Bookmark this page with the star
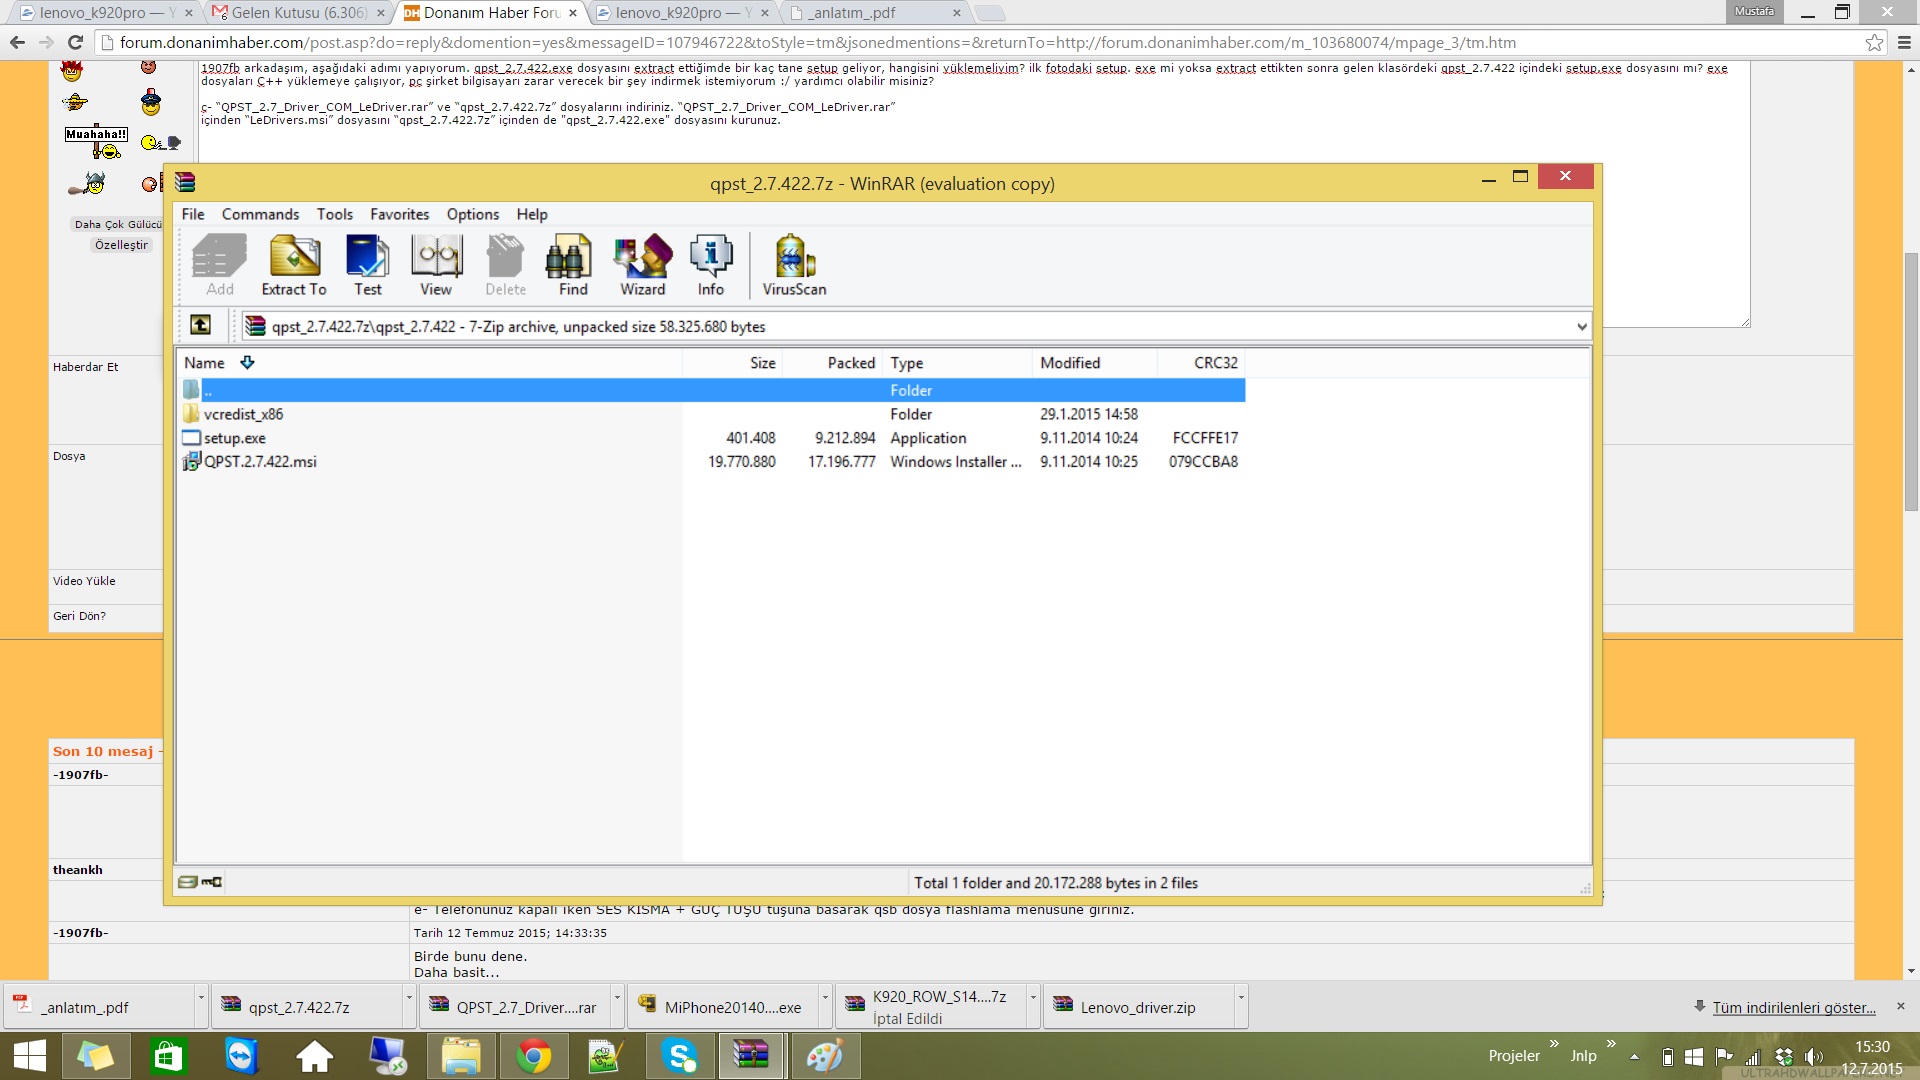 1874,42
